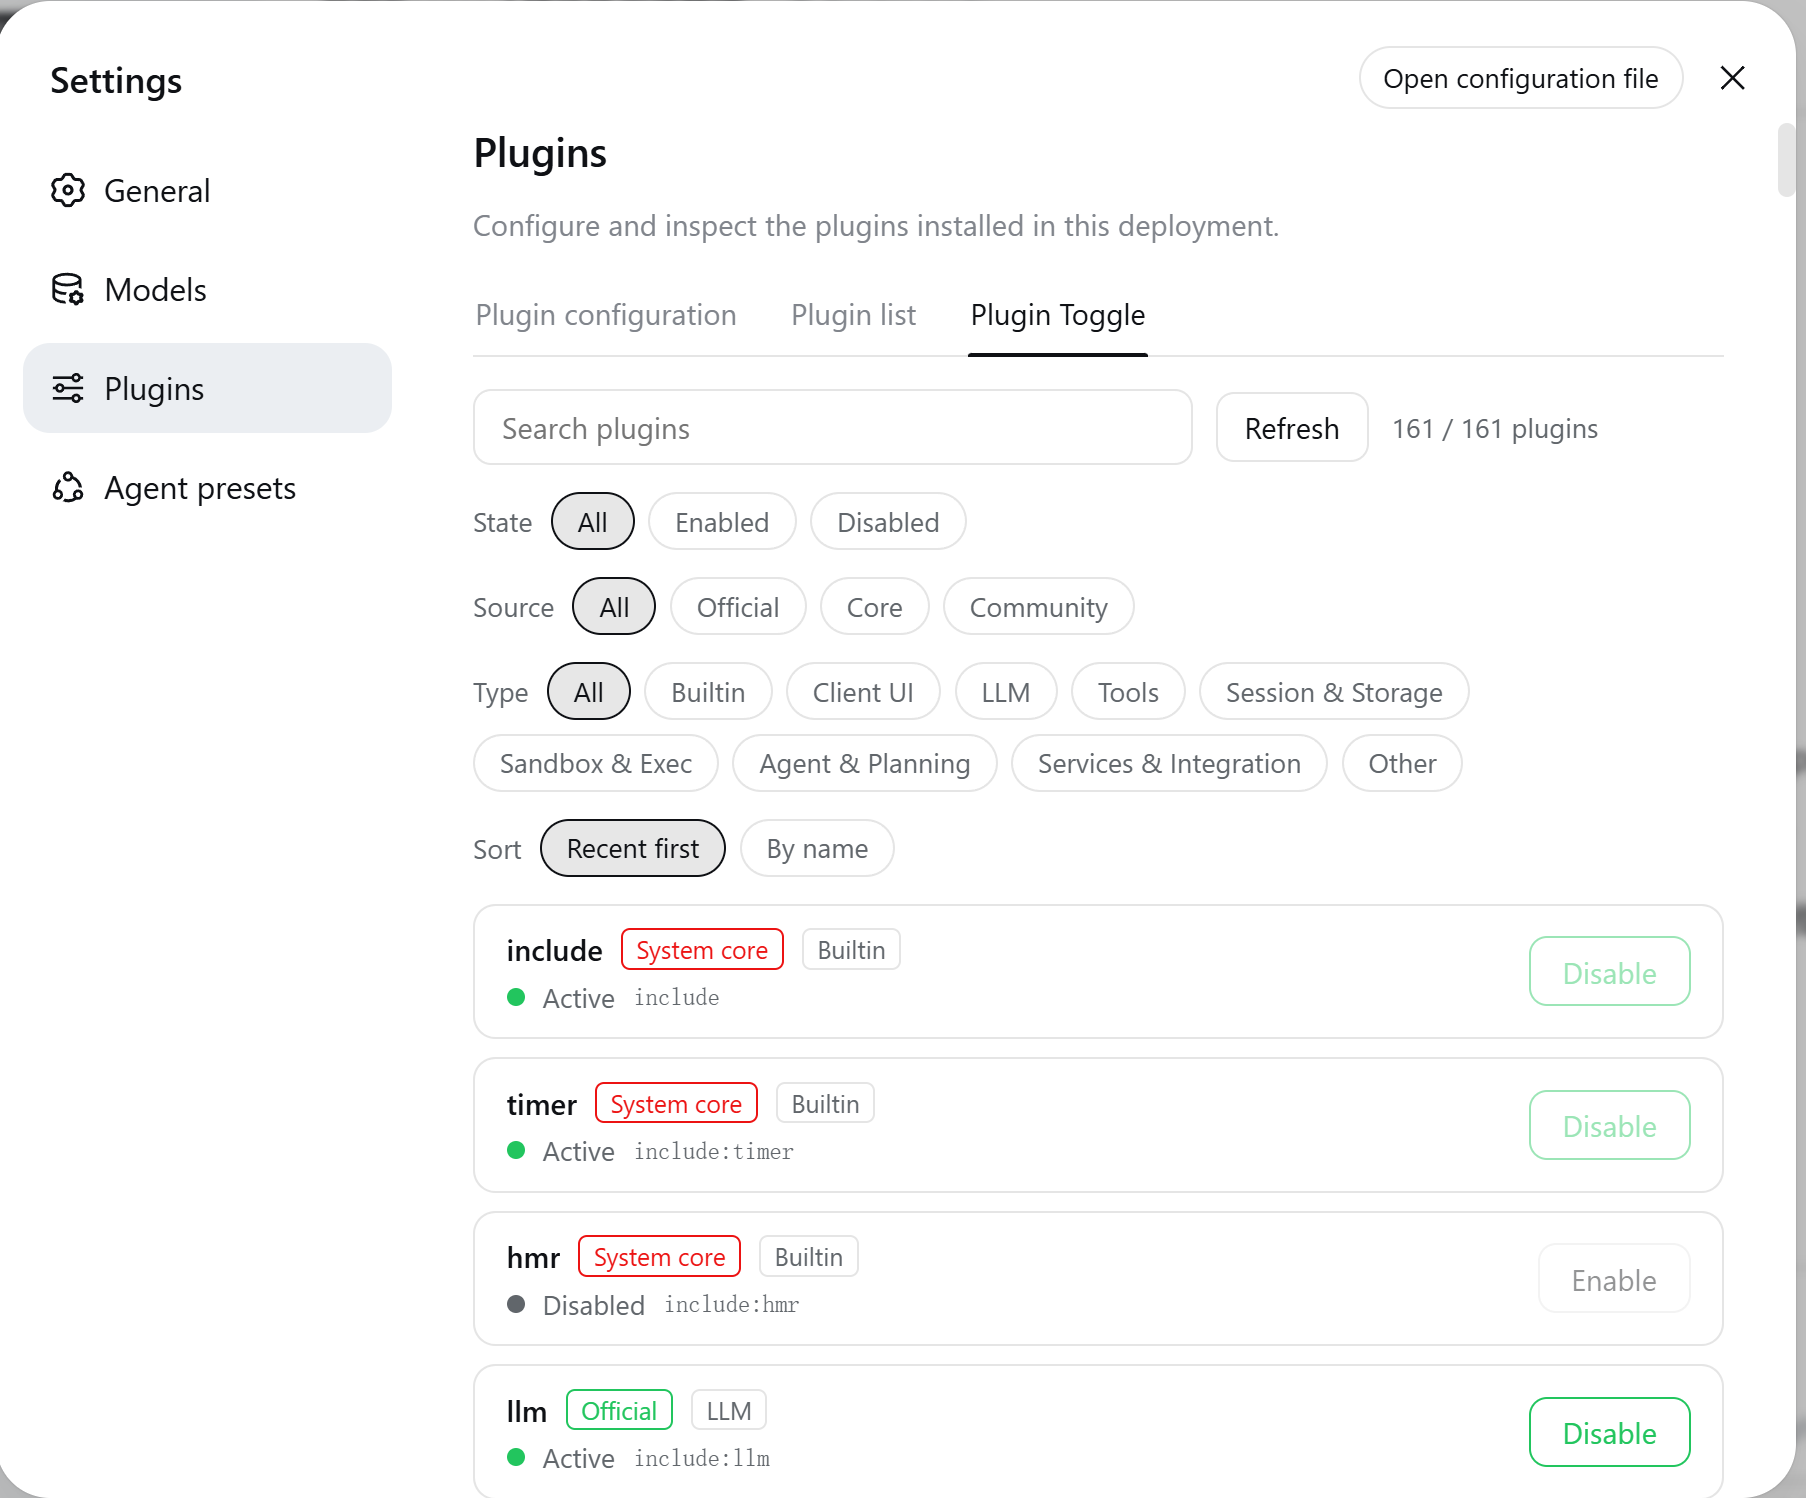Switch to Plugin configuration tab
Viewport: 1806px width, 1498px height.
pos(606,315)
